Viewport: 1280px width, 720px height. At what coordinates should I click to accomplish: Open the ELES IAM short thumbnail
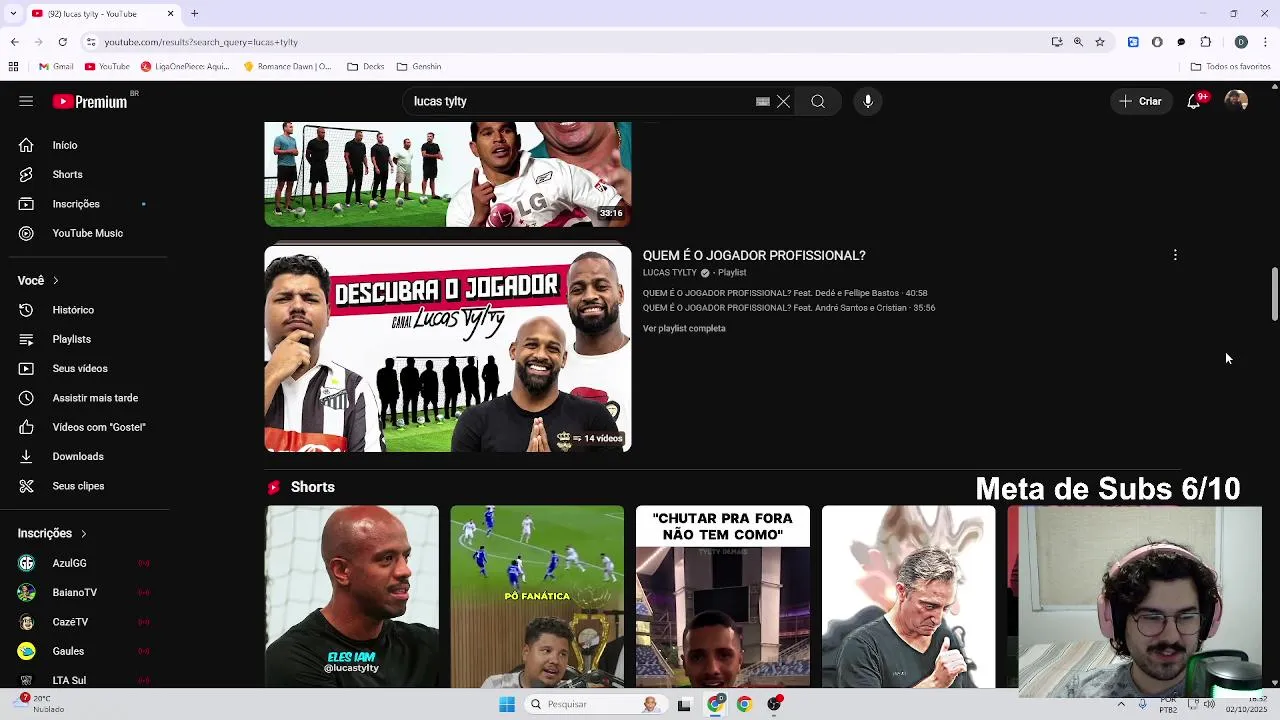pyautogui.click(x=352, y=597)
